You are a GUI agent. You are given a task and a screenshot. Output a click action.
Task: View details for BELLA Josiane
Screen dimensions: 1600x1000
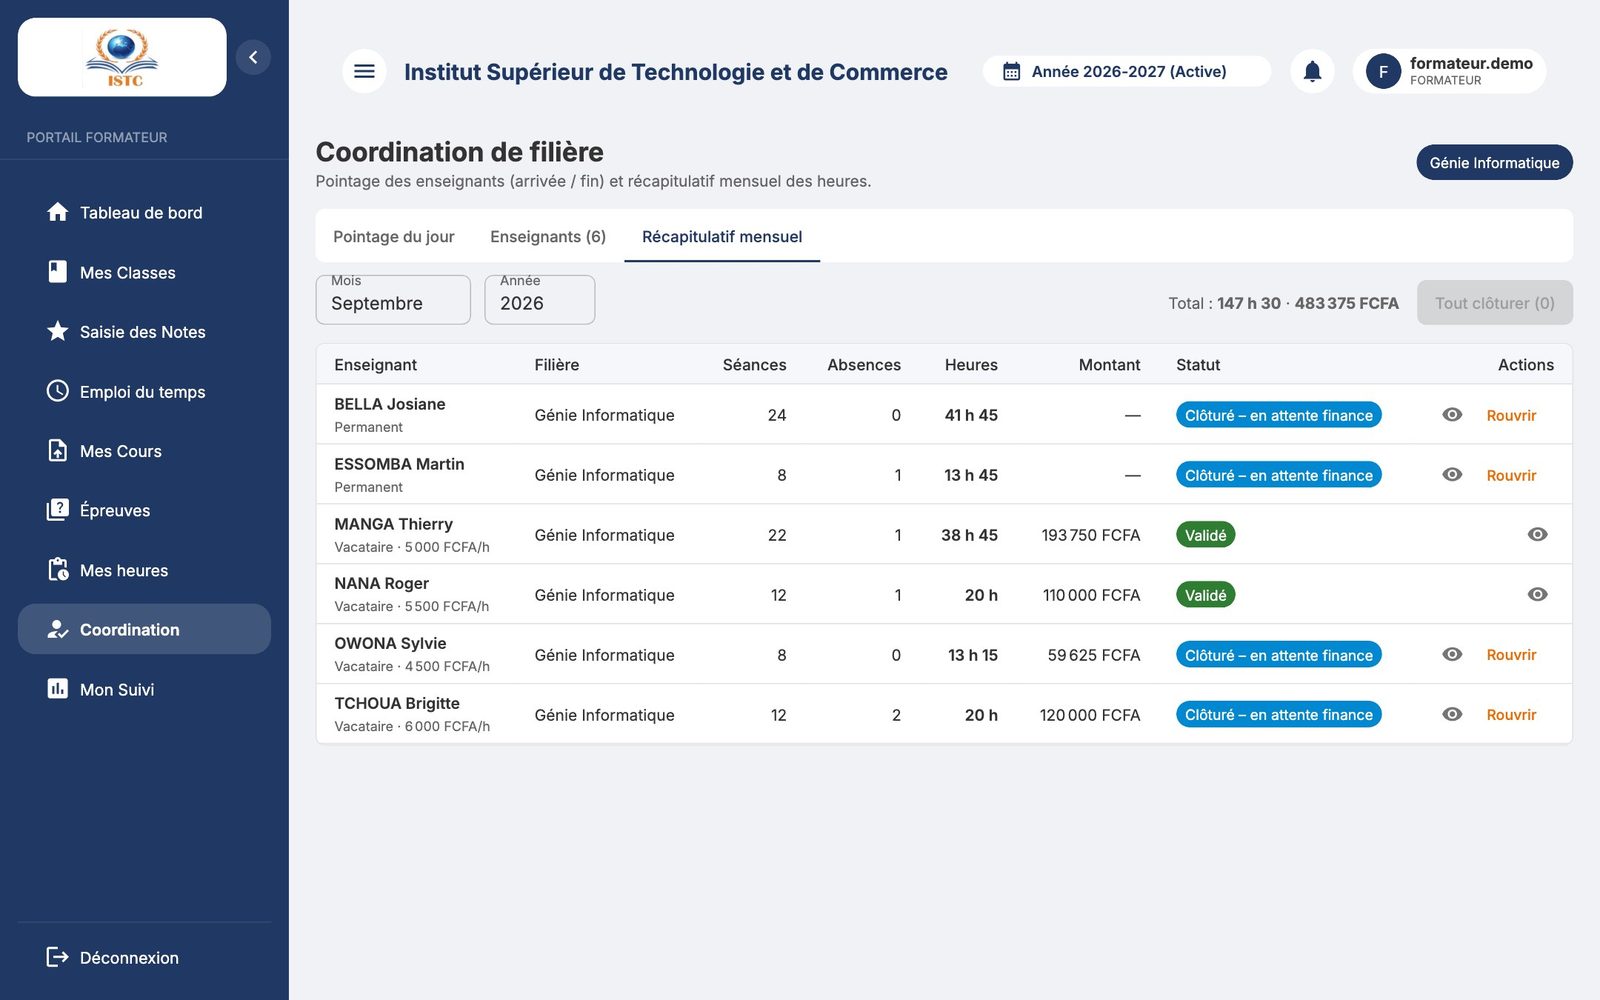point(1452,414)
